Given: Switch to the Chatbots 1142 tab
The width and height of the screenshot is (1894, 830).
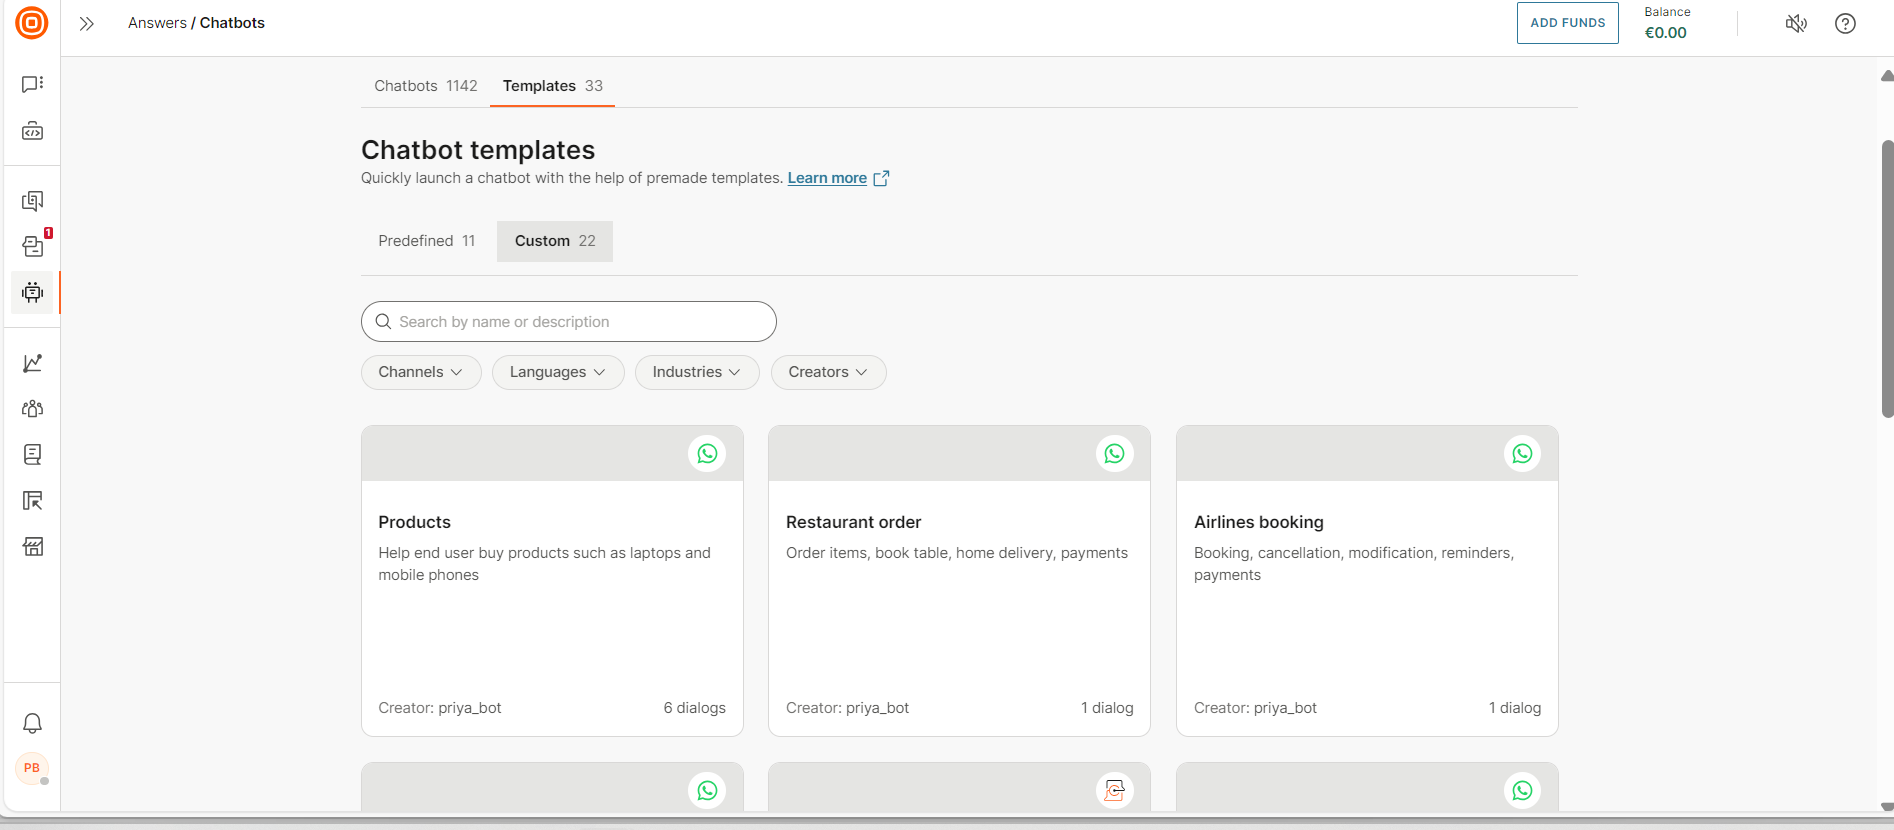Looking at the screenshot, I should 426,86.
